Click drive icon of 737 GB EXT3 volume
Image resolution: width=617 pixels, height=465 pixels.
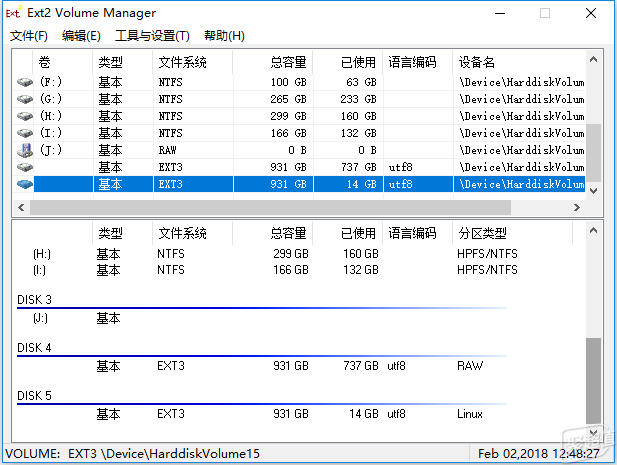(25, 167)
